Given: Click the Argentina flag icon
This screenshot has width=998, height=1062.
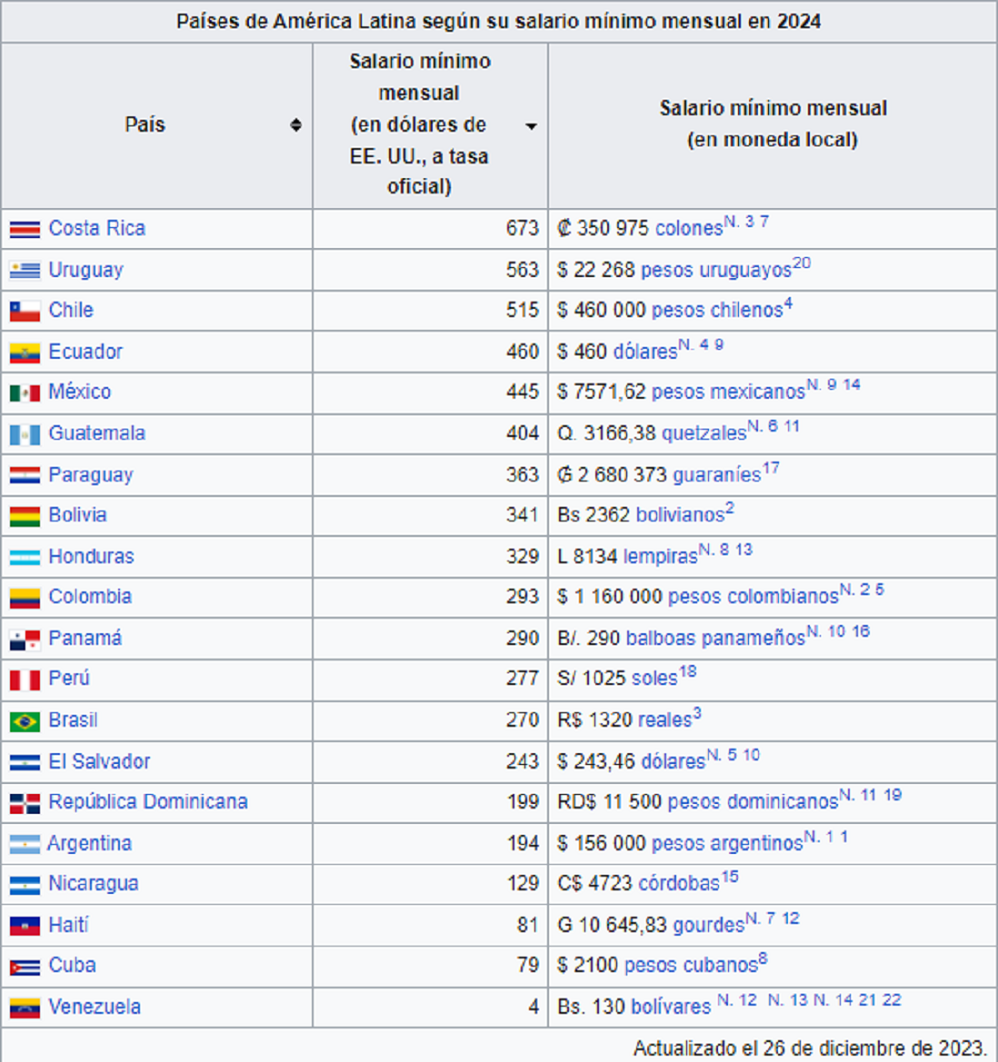Looking at the screenshot, I should (25, 845).
